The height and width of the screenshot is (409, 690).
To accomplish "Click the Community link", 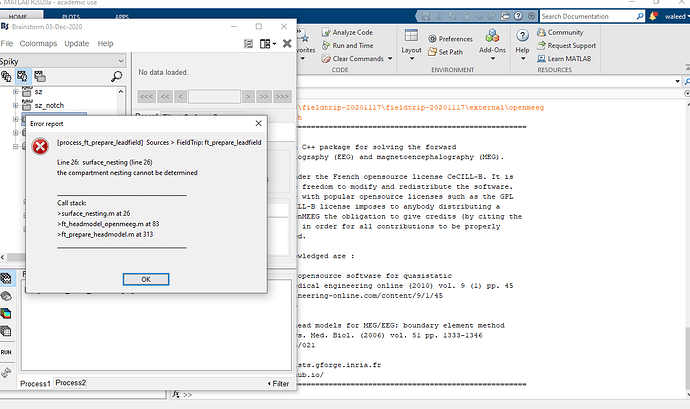I will [560, 32].
